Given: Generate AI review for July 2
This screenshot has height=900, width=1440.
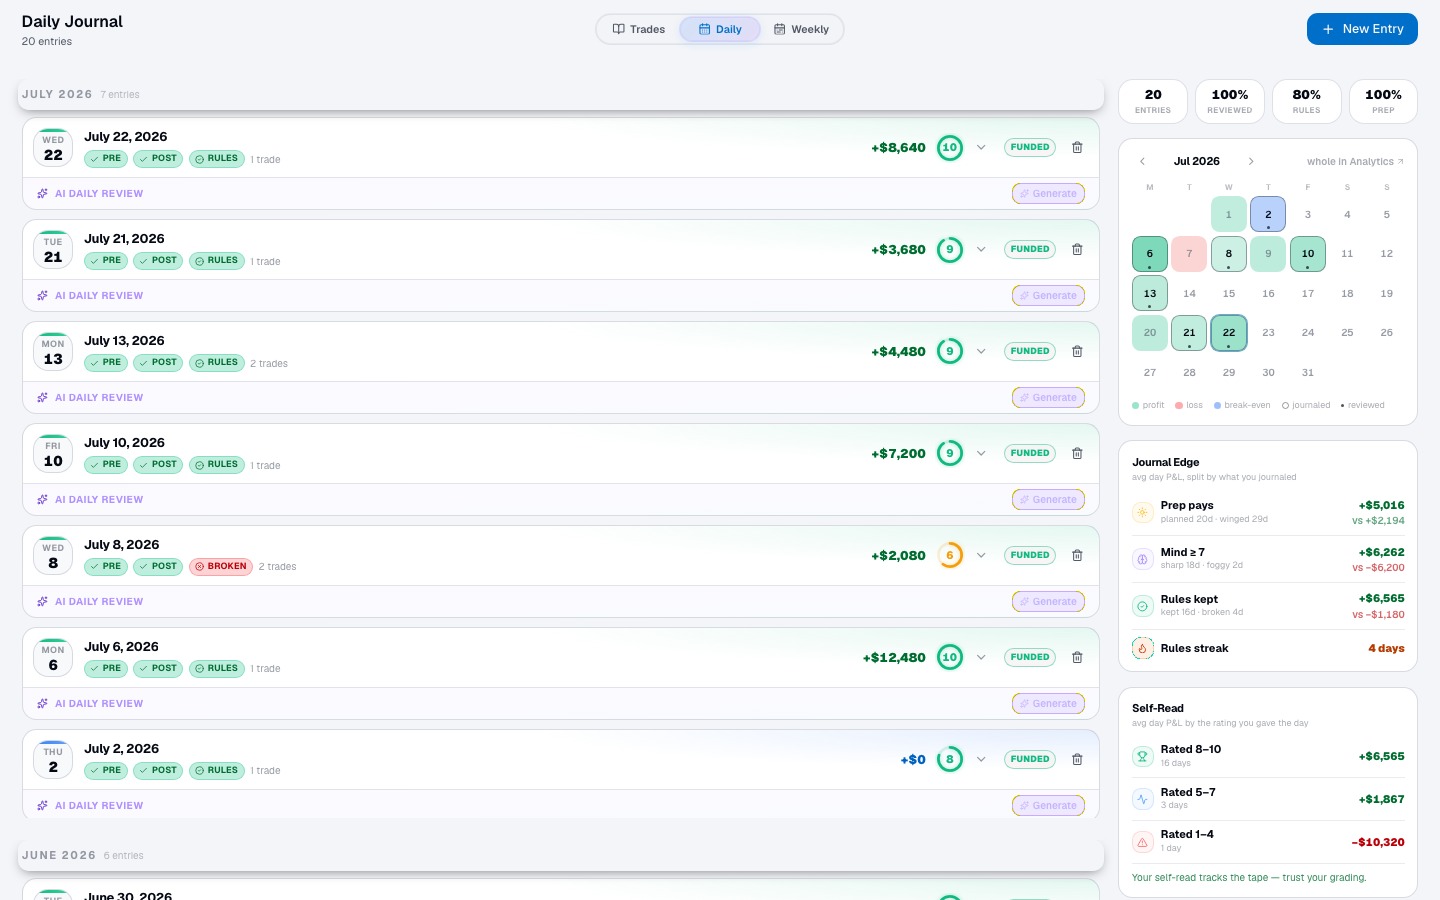Looking at the screenshot, I should [1048, 806].
